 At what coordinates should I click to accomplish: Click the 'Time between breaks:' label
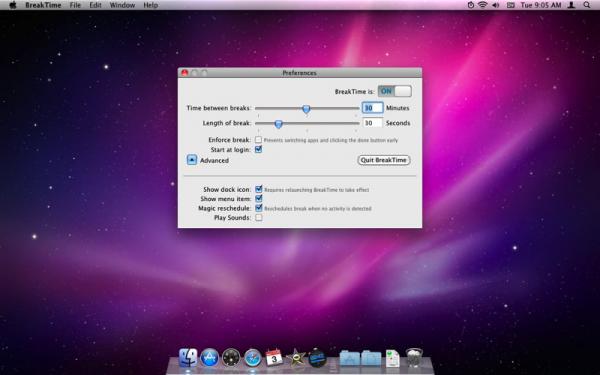[x=218, y=108]
